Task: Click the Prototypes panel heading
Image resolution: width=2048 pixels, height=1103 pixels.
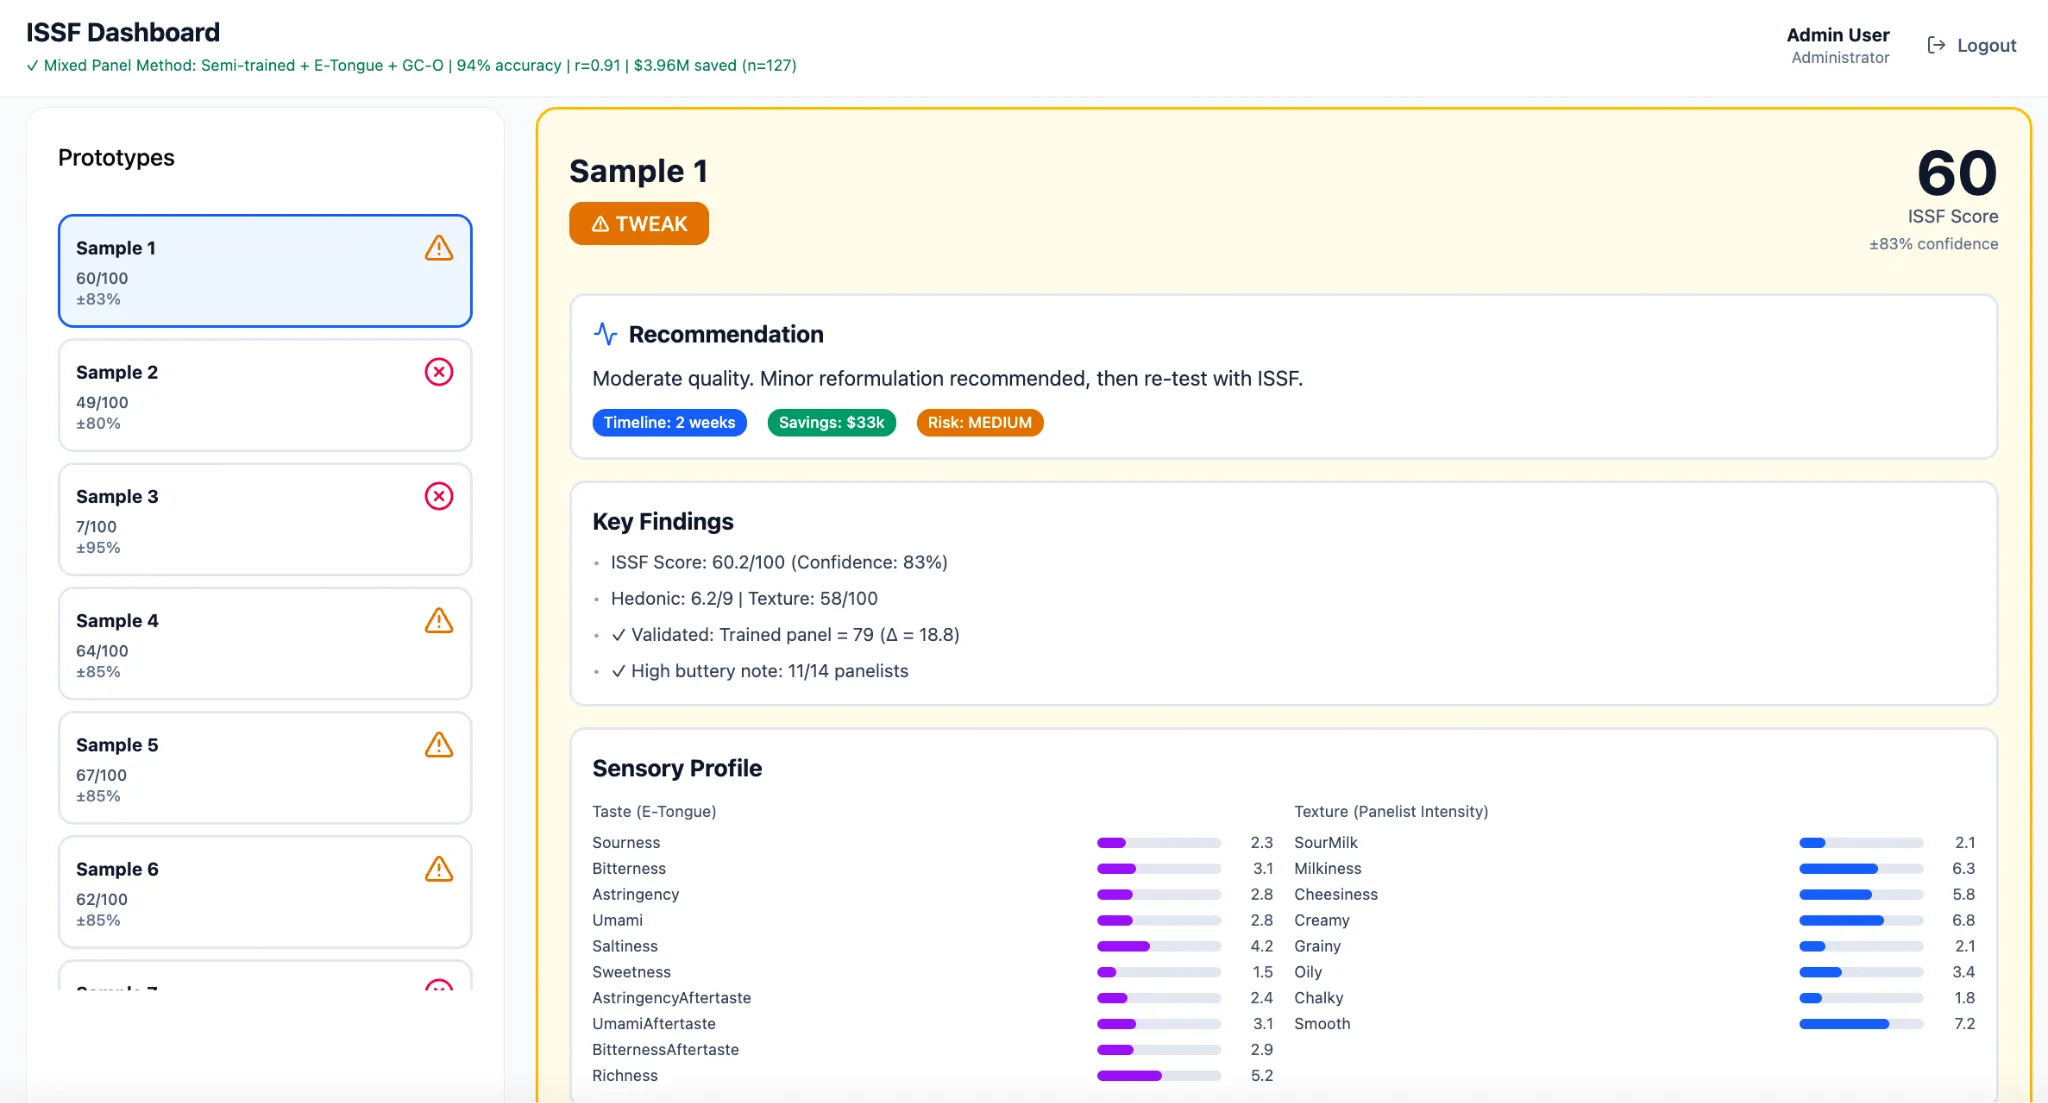Action: click(116, 158)
